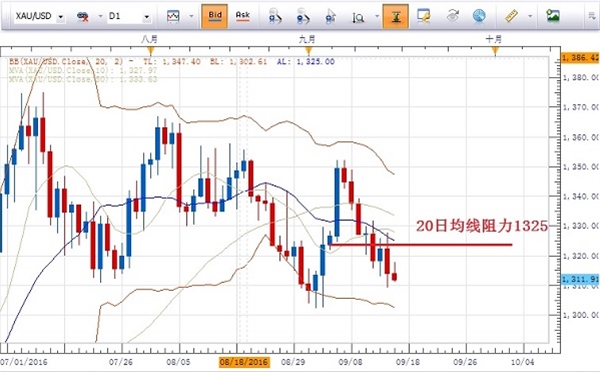Click the remove-link icon beside the symbol box
Screen dimensions: 600x372
(x=83, y=16)
